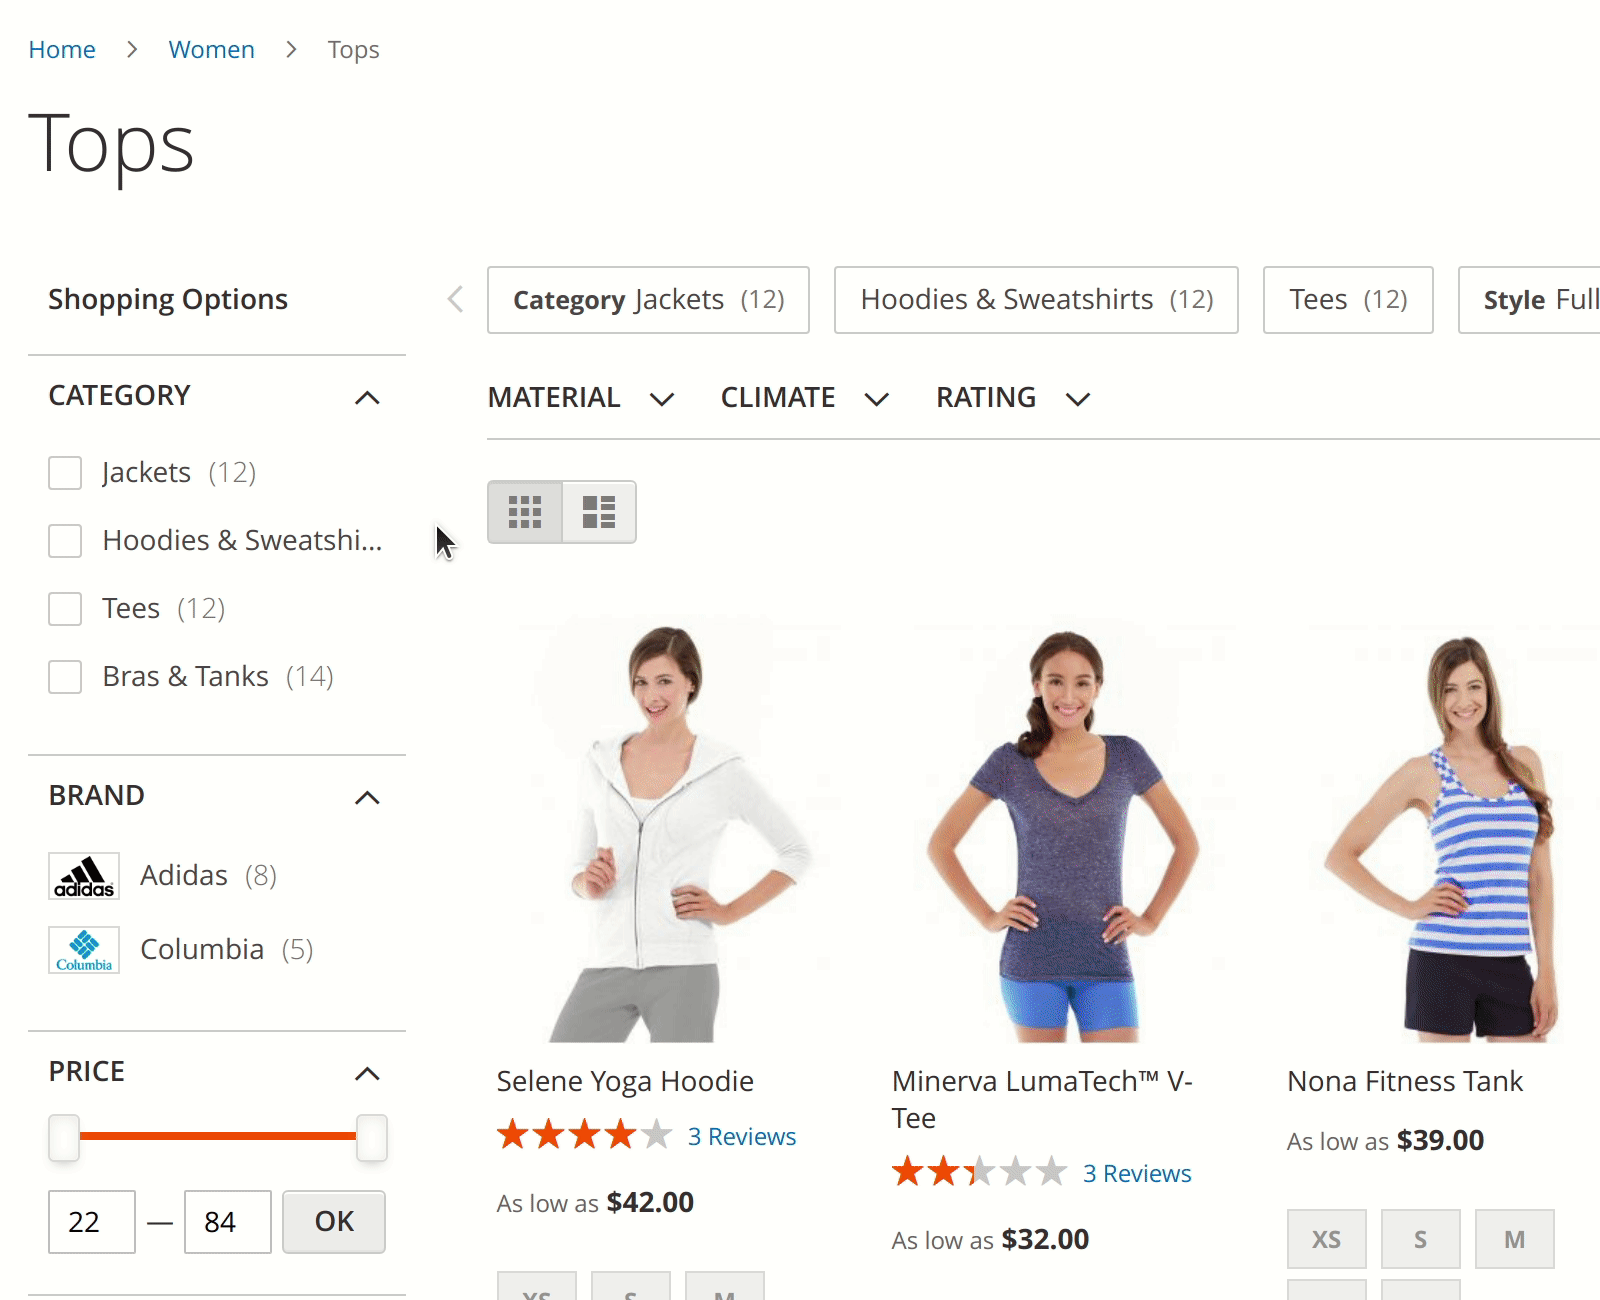Click the left arrow beside filter chips
The width and height of the screenshot is (1600, 1300).
coord(454,299)
